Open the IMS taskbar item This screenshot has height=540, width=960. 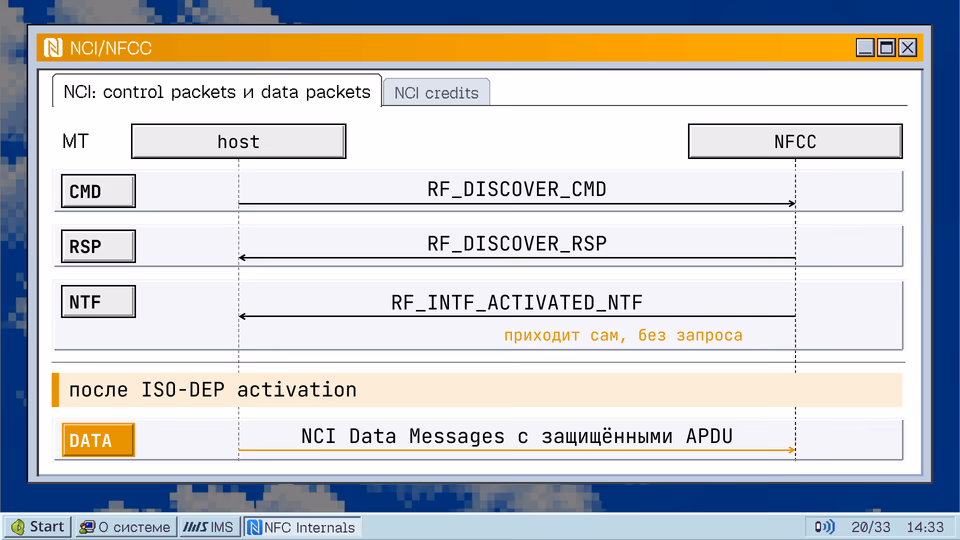click(x=209, y=527)
